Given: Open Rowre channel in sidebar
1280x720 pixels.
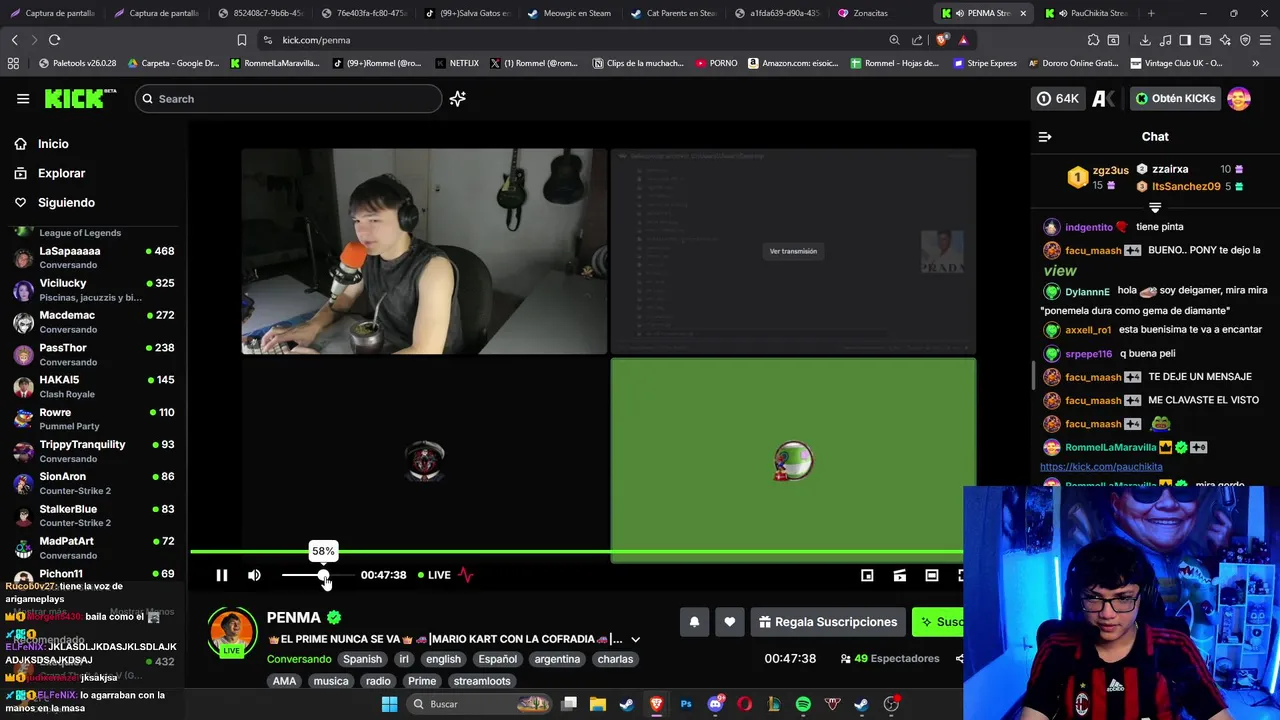Looking at the screenshot, I should [x=93, y=418].
